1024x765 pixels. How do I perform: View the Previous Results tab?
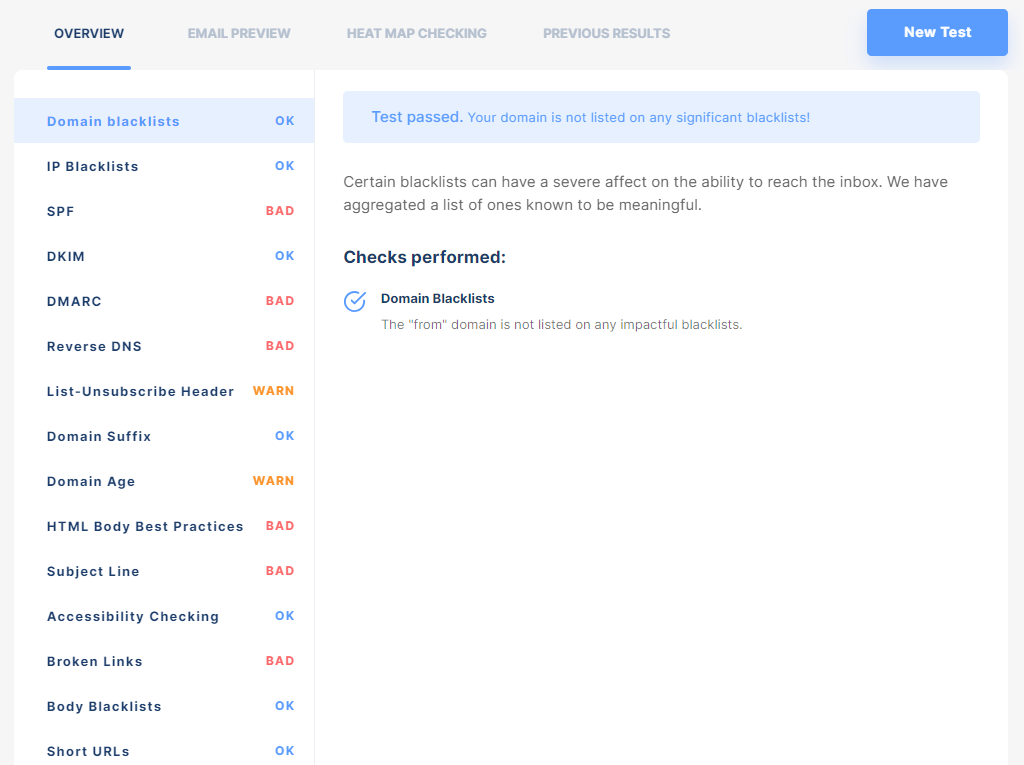point(607,33)
